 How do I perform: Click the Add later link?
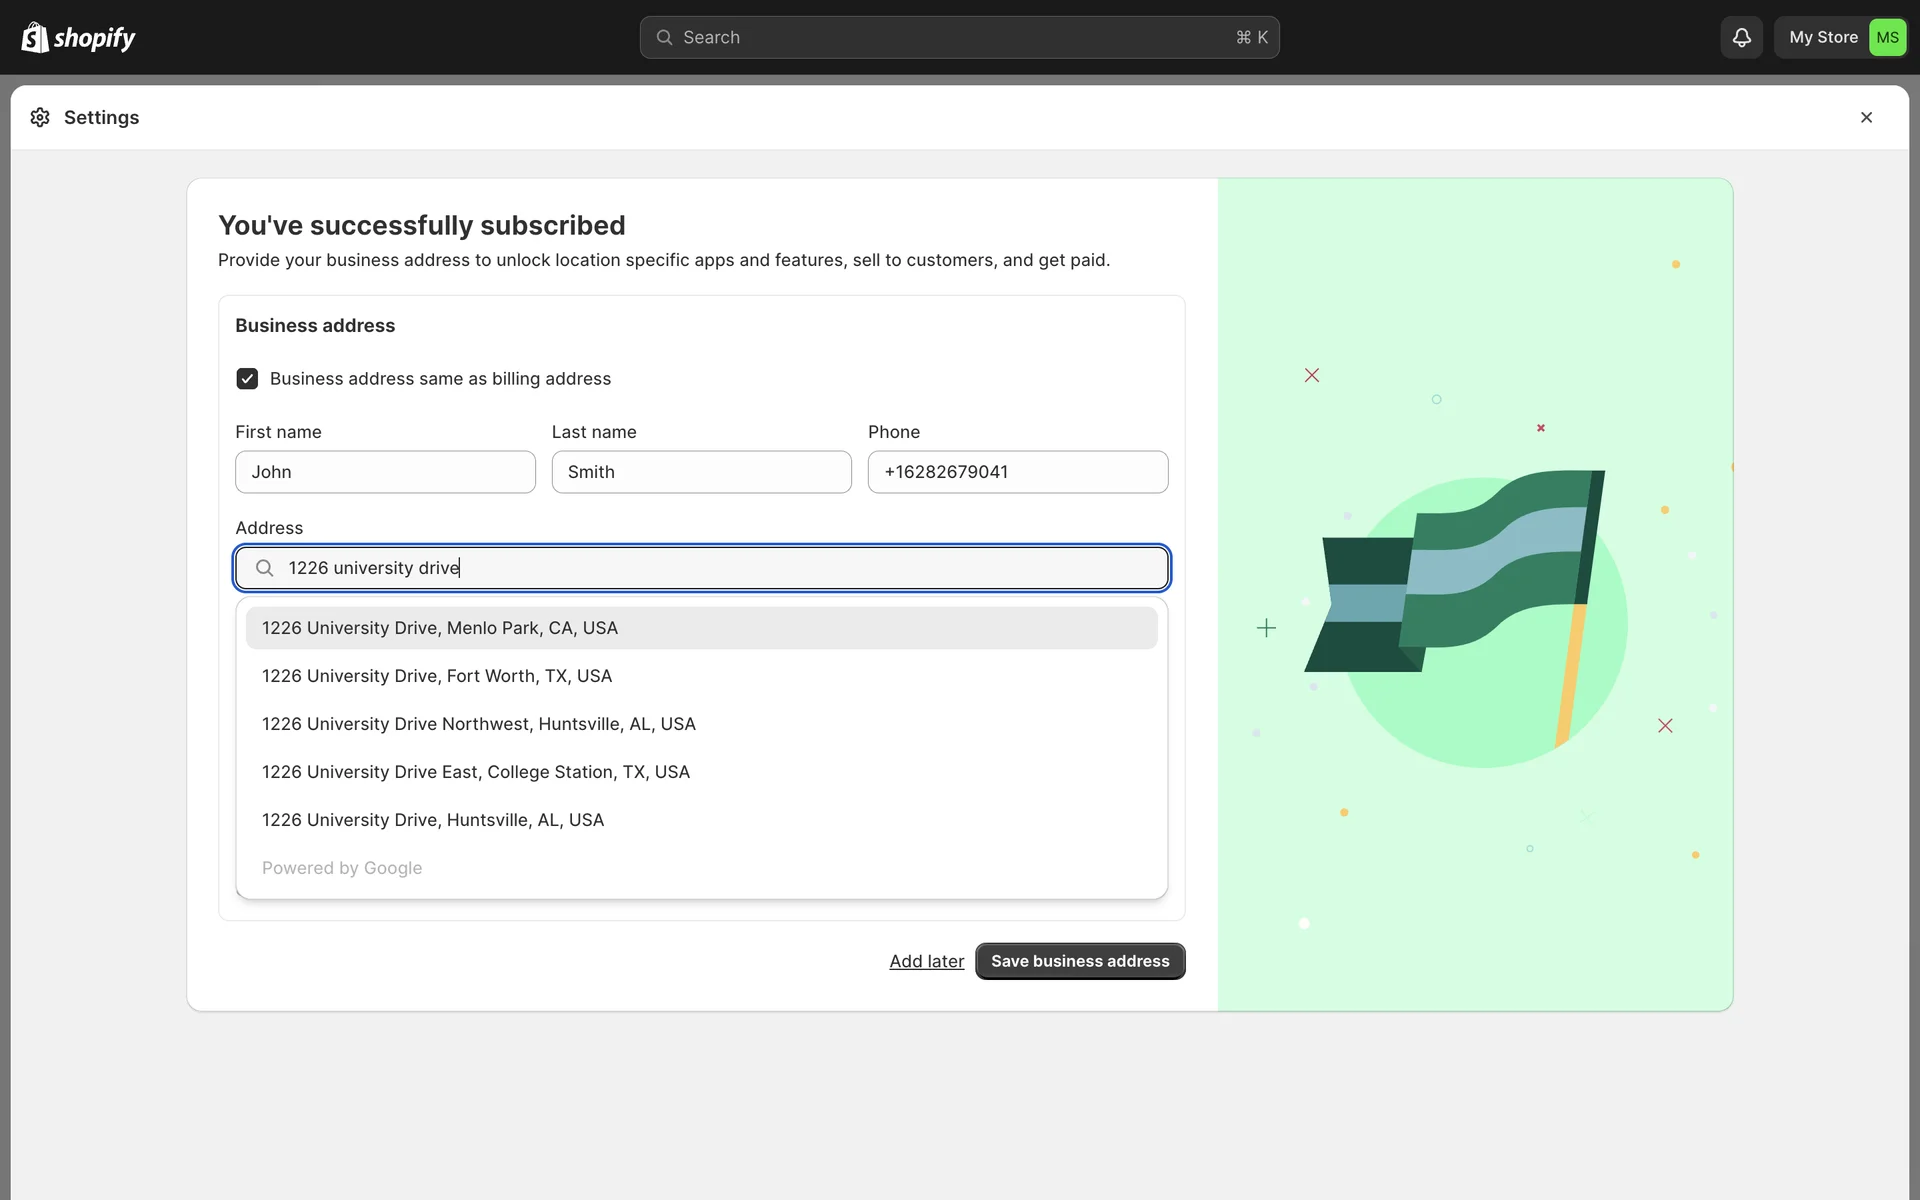tap(926, 961)
